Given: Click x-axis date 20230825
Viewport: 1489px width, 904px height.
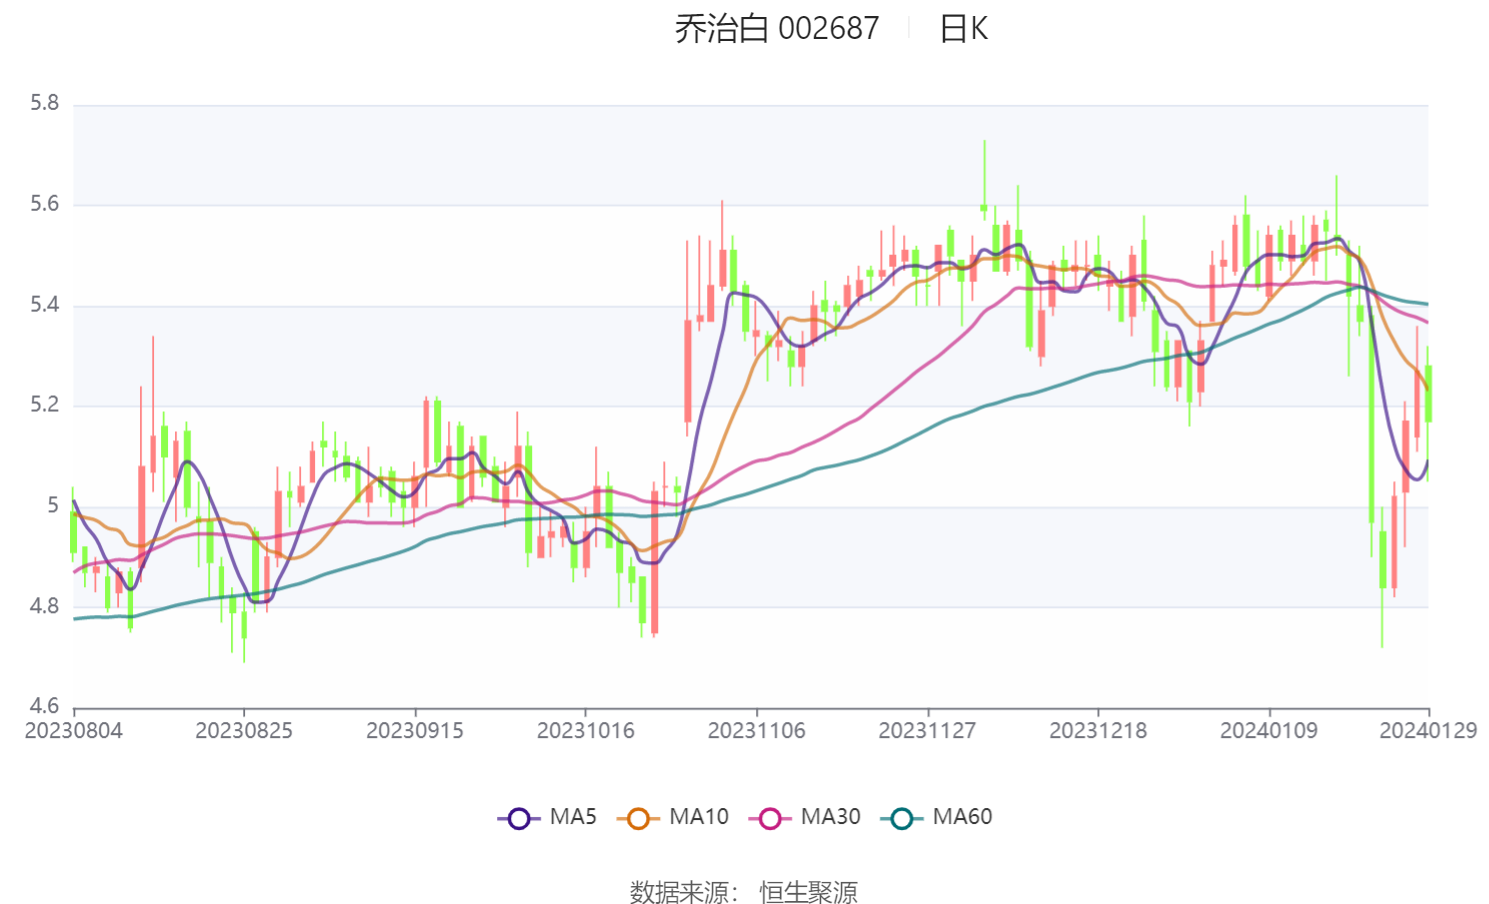Looking at the screenshot, I should pos(244,731).
